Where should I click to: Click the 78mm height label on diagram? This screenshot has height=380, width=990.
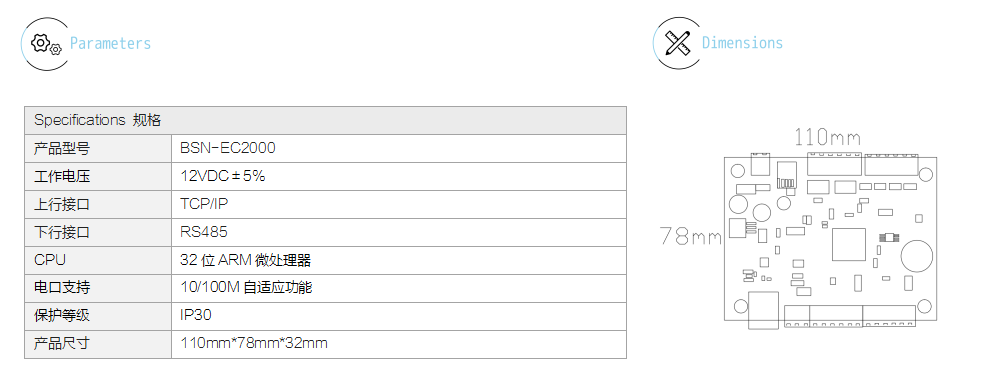(691, 236)
